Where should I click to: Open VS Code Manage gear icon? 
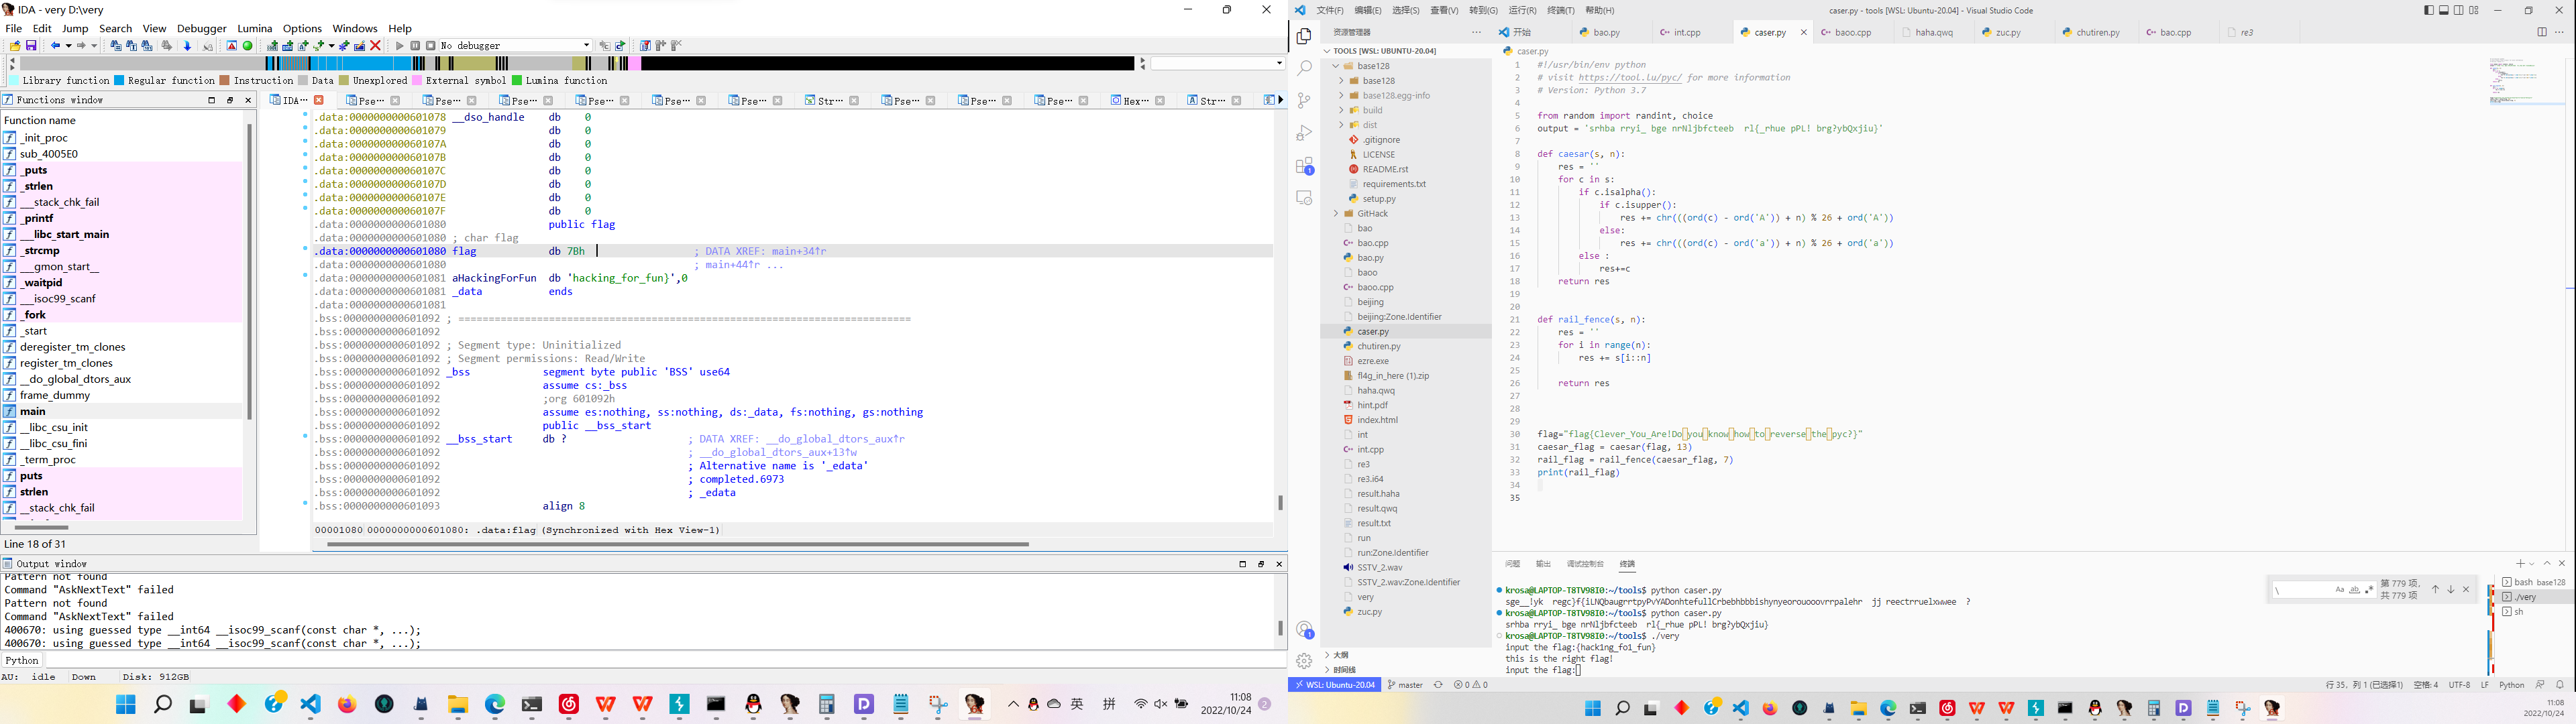point(1304,661)
